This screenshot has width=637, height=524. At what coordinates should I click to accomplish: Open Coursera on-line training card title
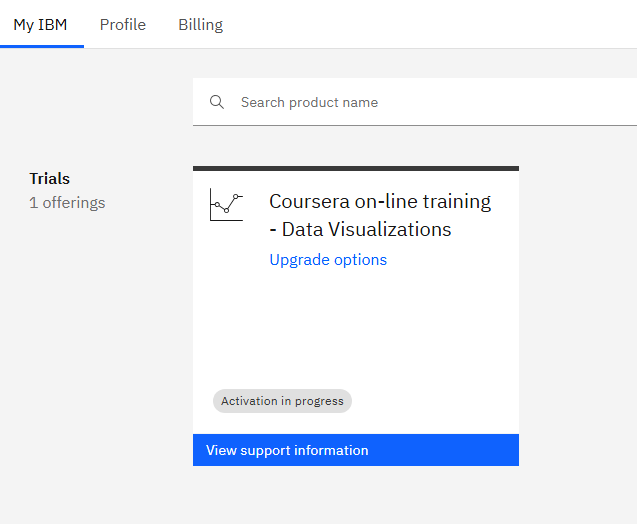tap(380, 201)
